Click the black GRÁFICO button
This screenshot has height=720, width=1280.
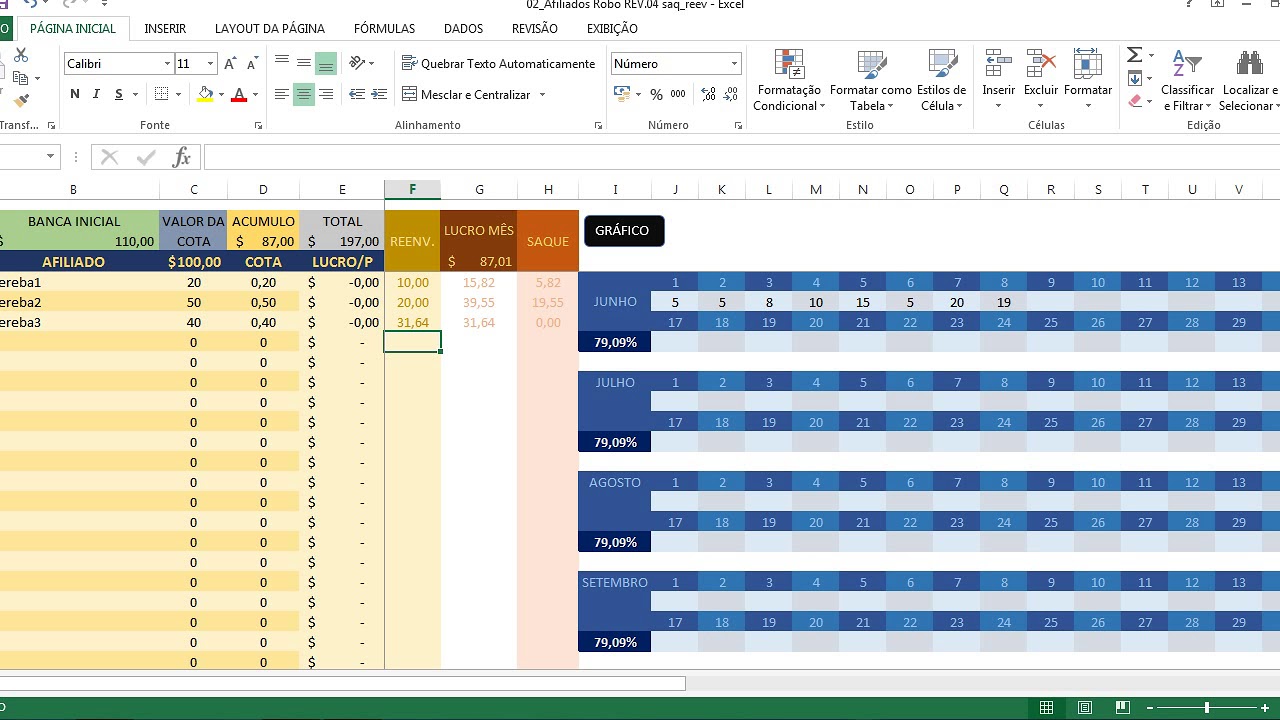pyautogui.click(x=624, y=231)
